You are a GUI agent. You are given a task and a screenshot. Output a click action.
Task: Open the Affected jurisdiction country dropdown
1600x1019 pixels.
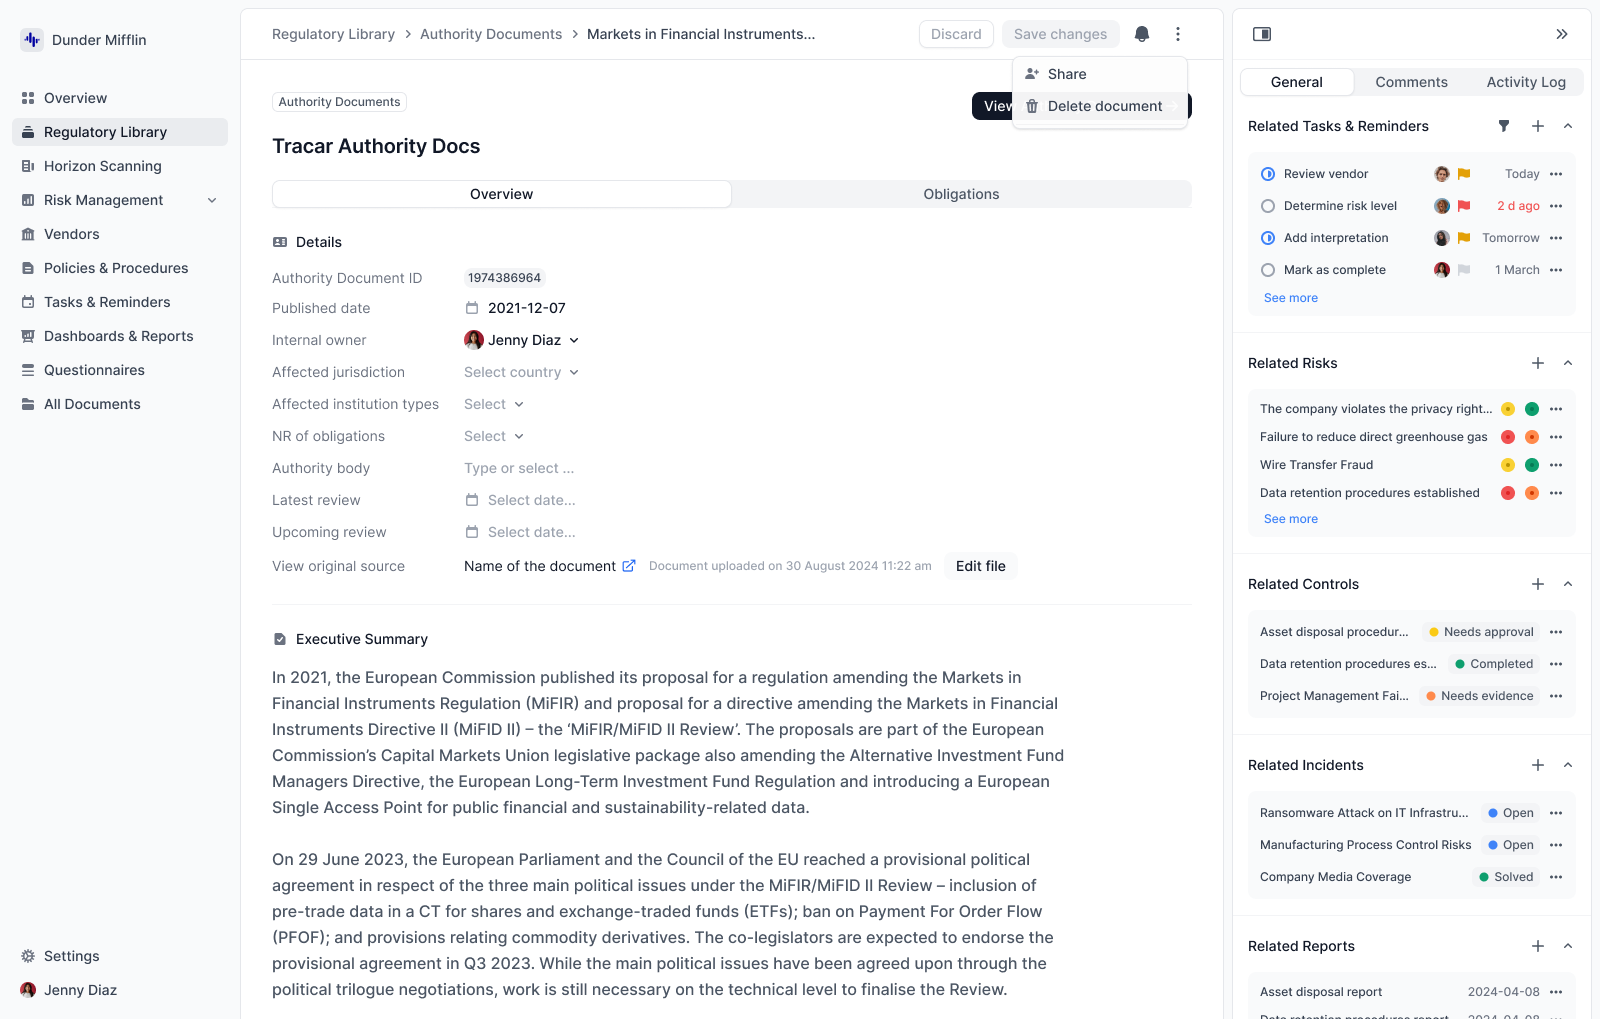[x=521, y=372]
